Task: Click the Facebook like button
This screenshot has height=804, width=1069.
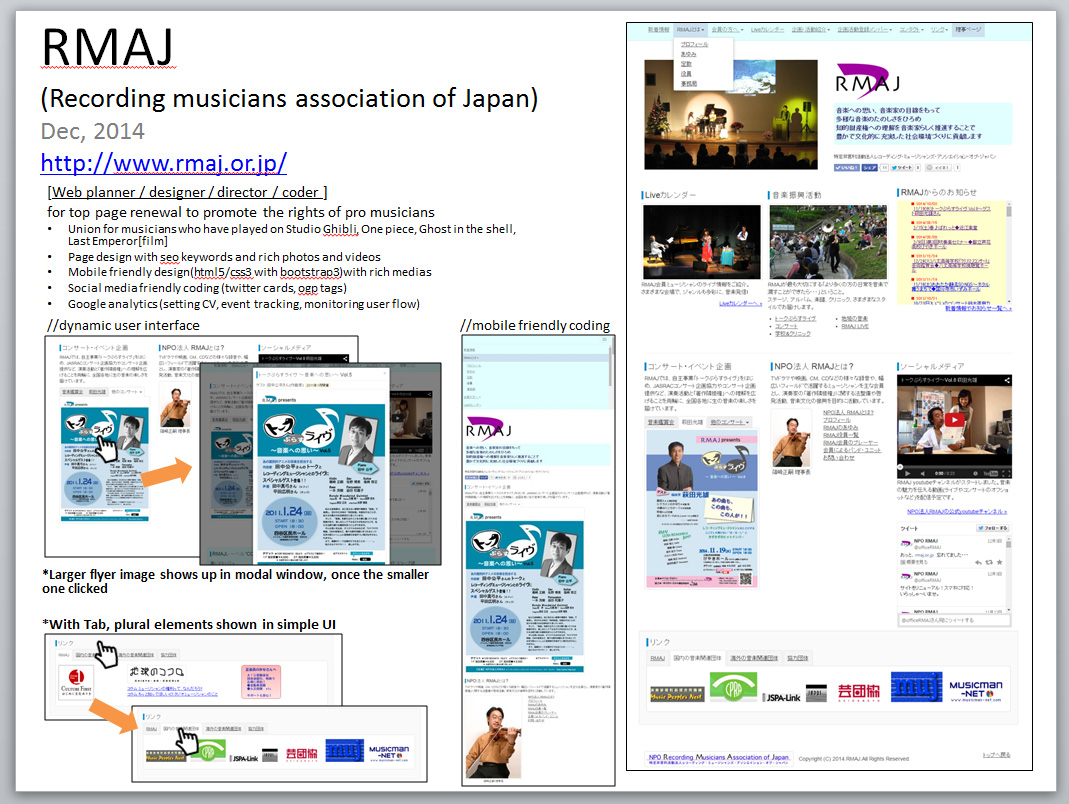Action: [846, 168]
